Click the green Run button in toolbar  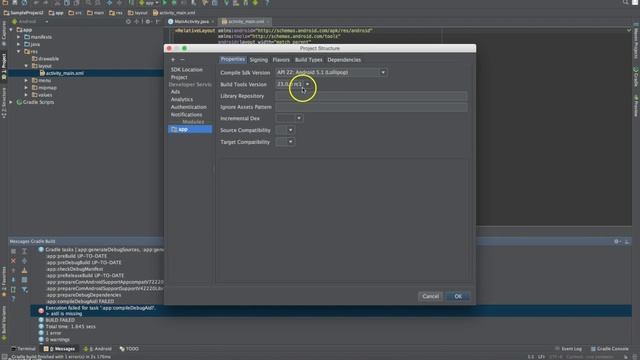click(165, 3)
